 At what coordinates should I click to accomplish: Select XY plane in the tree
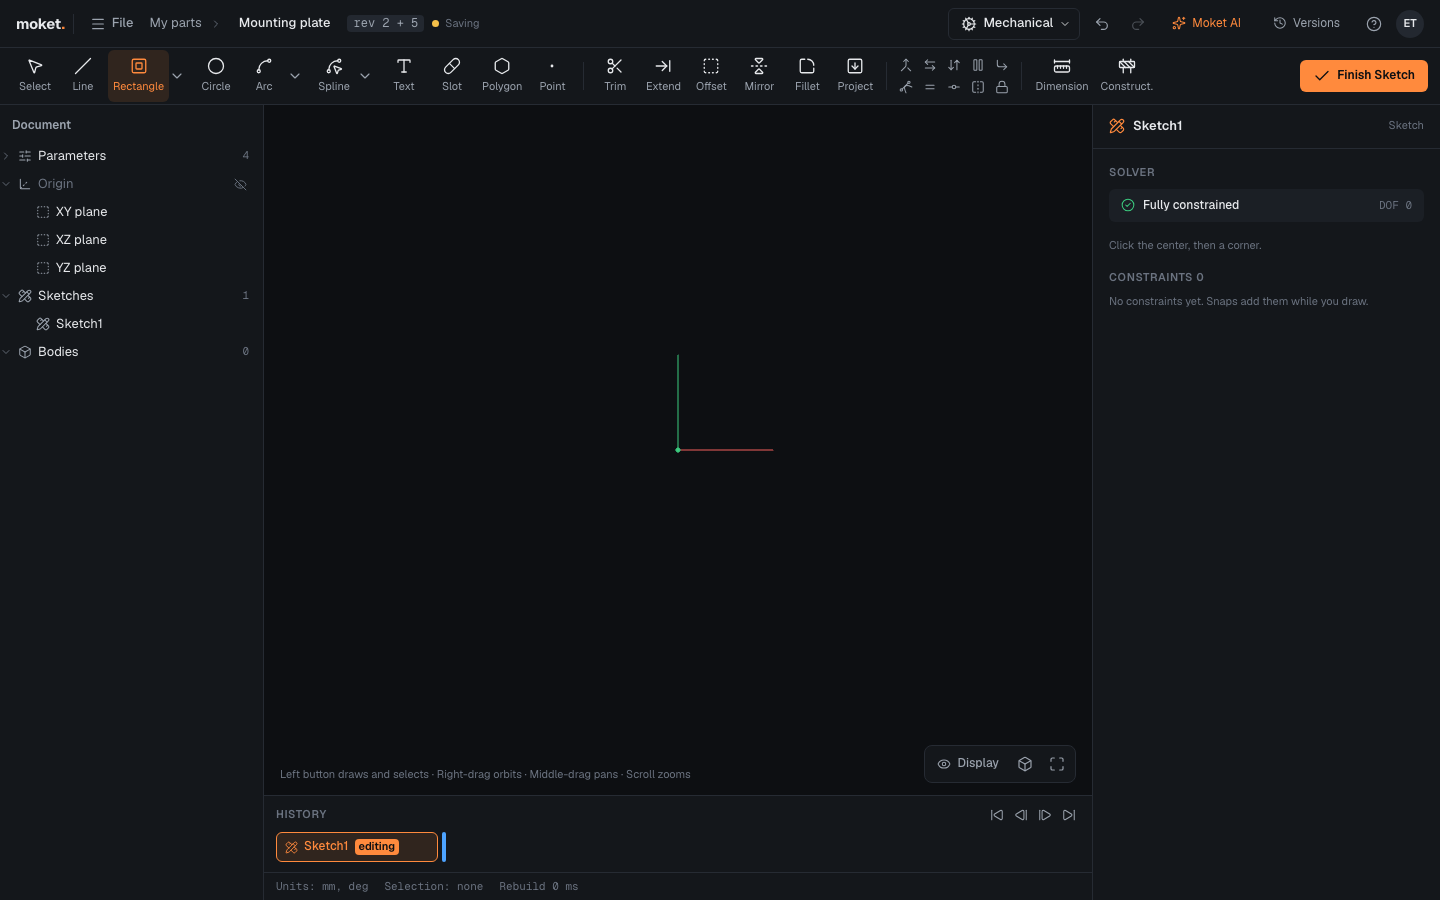click(x=132, y=212)
